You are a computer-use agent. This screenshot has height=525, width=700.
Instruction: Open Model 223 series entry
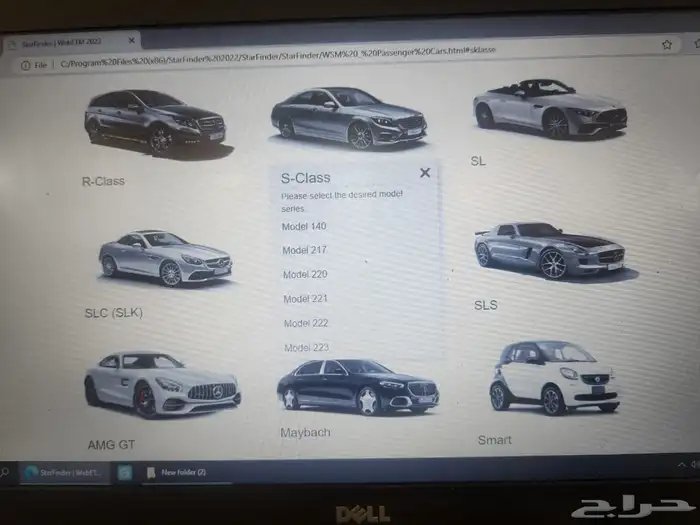pos(306,347)
